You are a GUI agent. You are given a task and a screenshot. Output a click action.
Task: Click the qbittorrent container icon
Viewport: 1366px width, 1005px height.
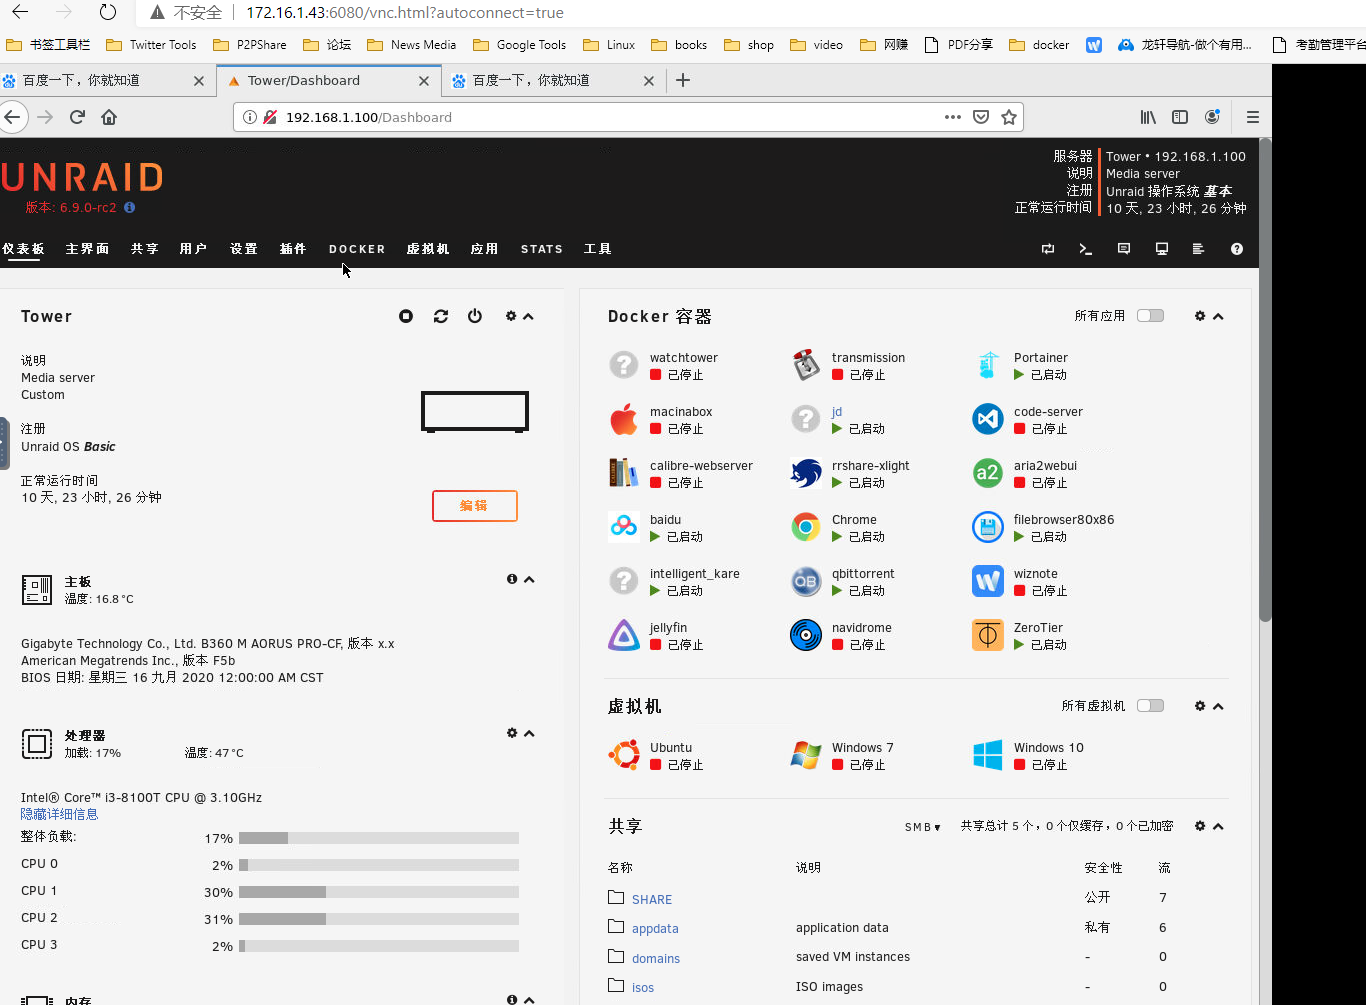(806, 581)
